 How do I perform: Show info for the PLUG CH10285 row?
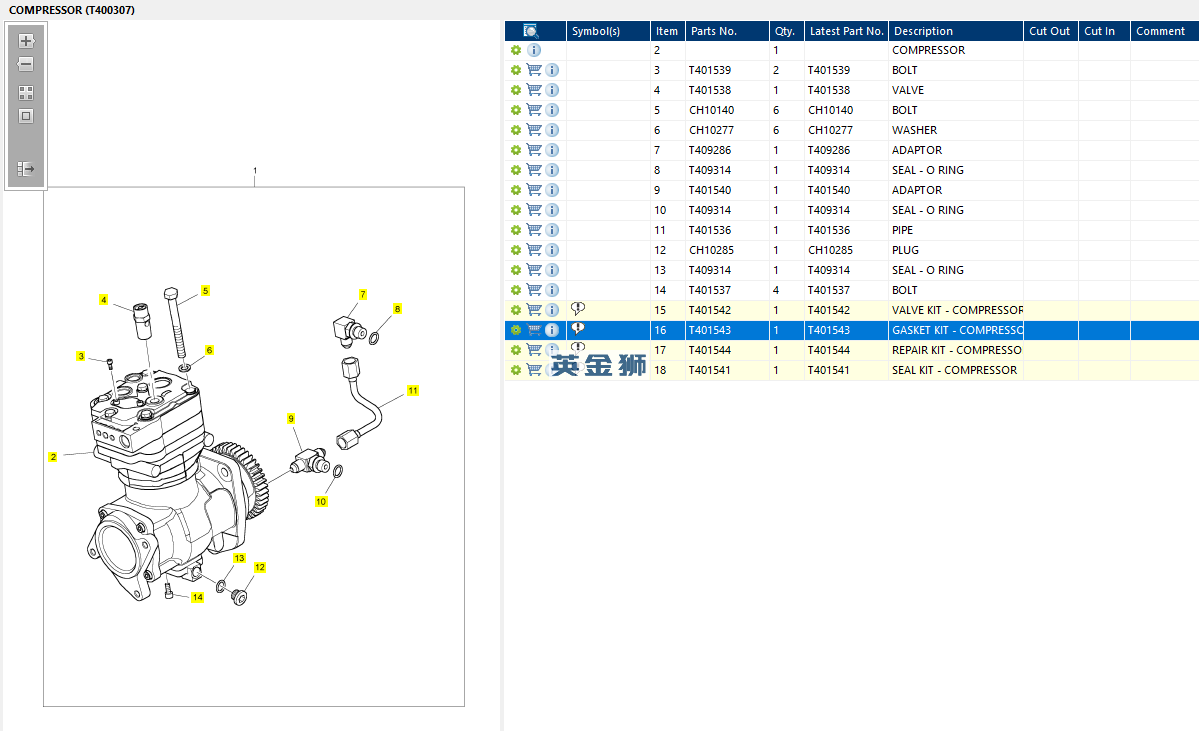[x=552, y=250]
